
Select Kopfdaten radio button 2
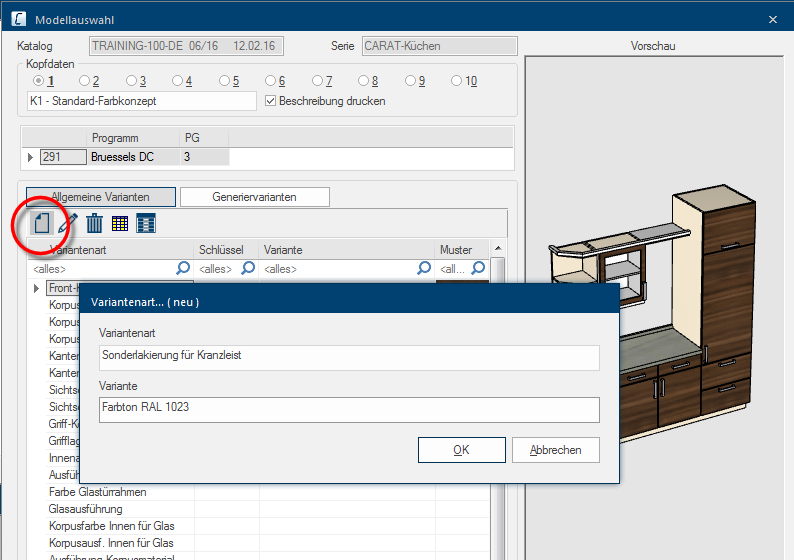[84, 81]
